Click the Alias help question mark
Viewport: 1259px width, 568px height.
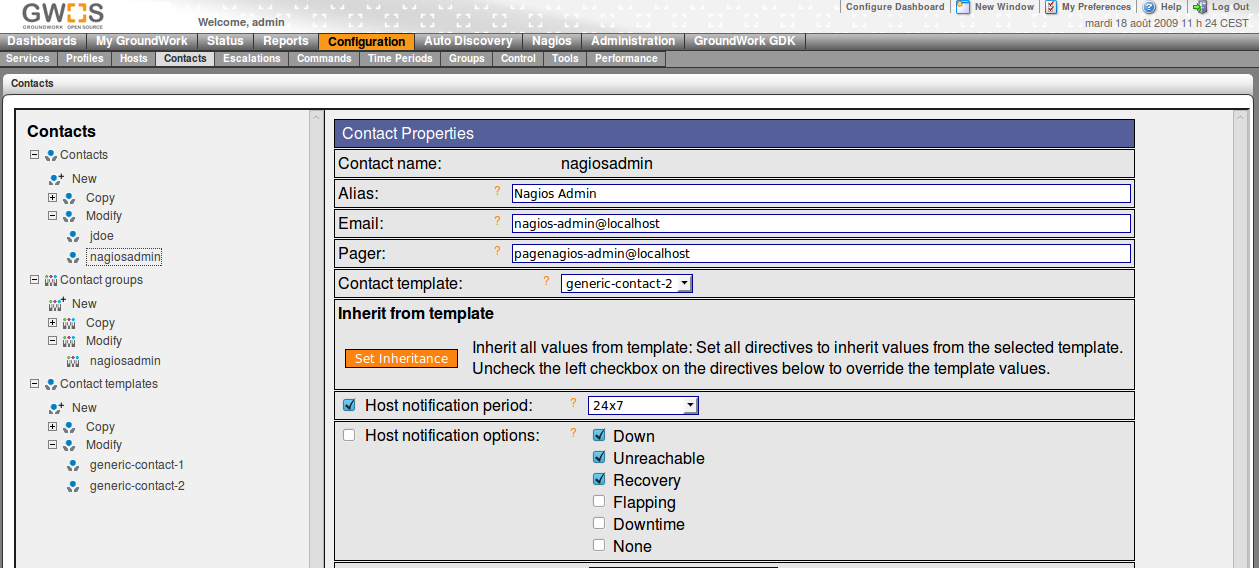point(497,190)
